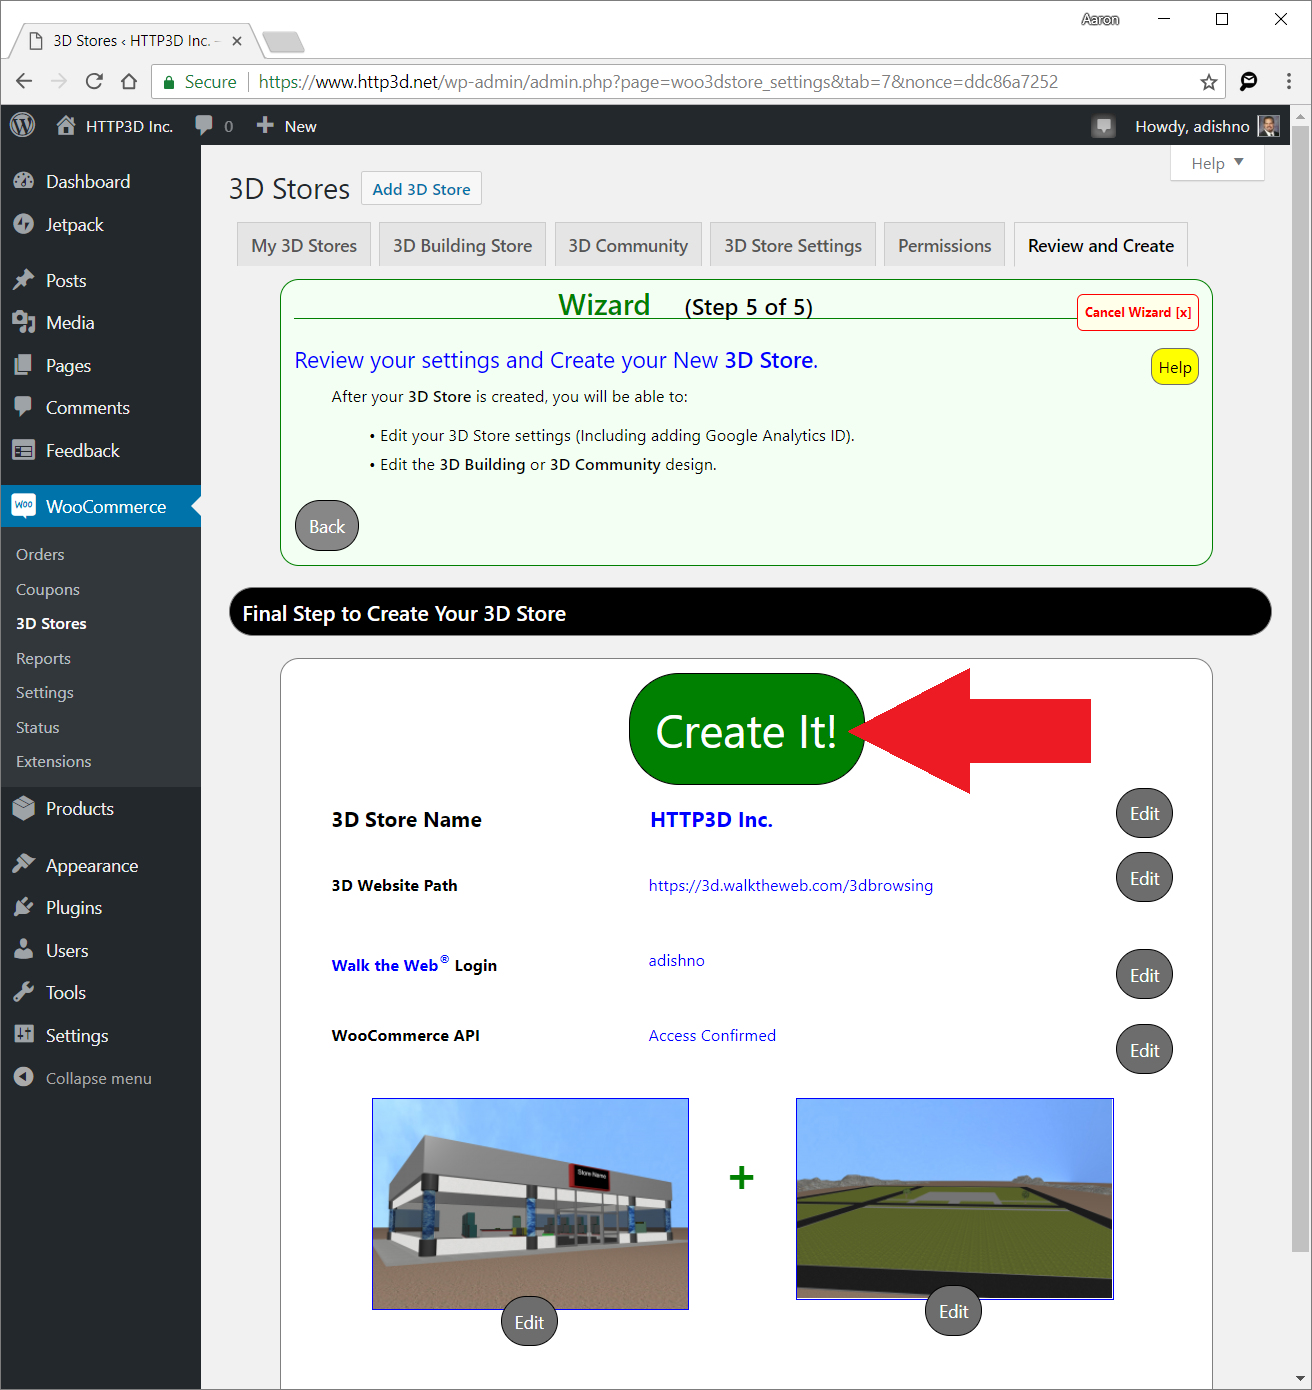Click the Jetpack icon in sidebar

click(x=24, y=224)
